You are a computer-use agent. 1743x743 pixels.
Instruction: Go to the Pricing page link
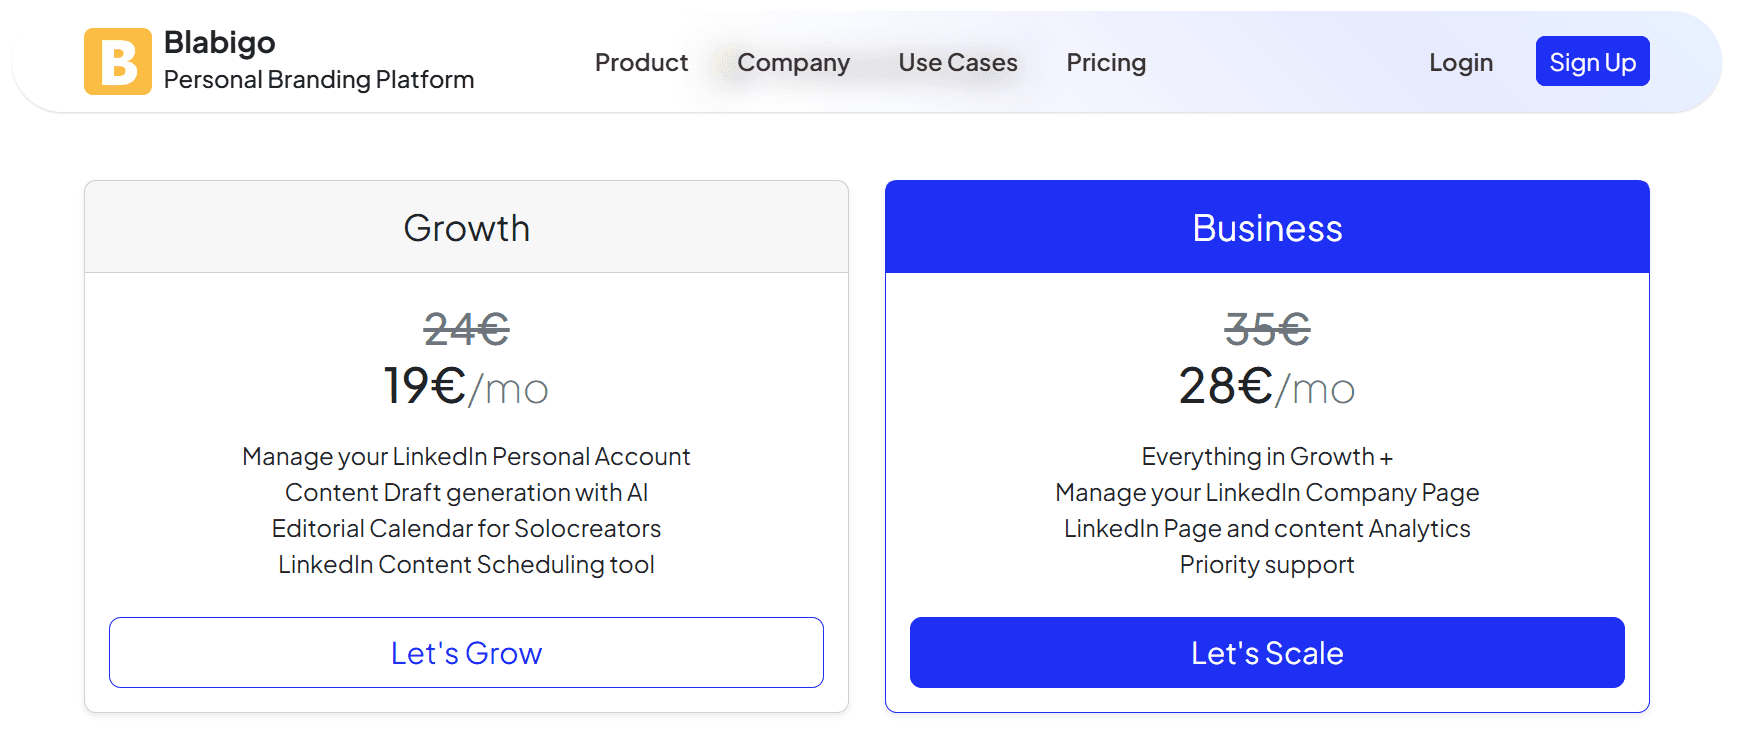coord(1105,62)
